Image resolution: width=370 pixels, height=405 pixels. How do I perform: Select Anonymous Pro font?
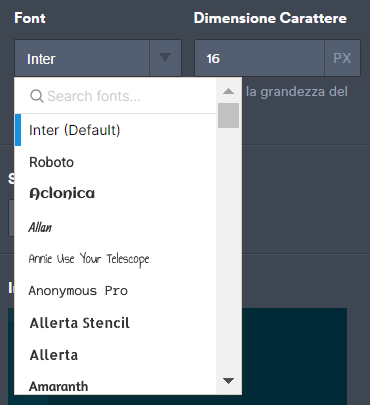tap(115, 291)
